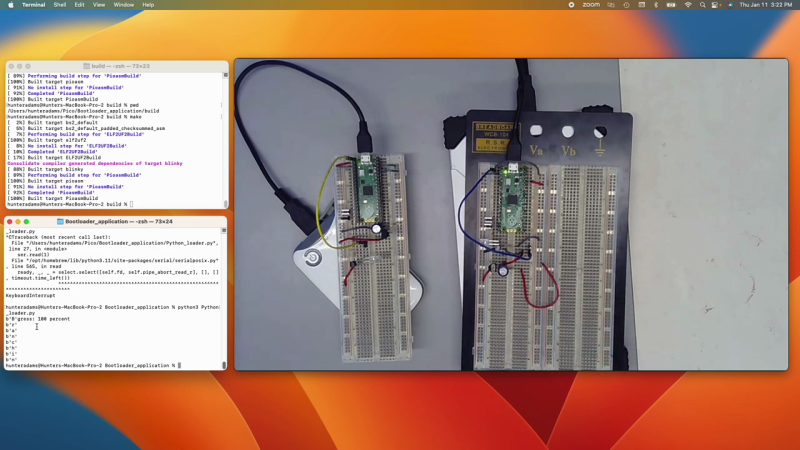Click the screen recording indicator icon
This screenshot has height=450, width=800.
[571, 5]
